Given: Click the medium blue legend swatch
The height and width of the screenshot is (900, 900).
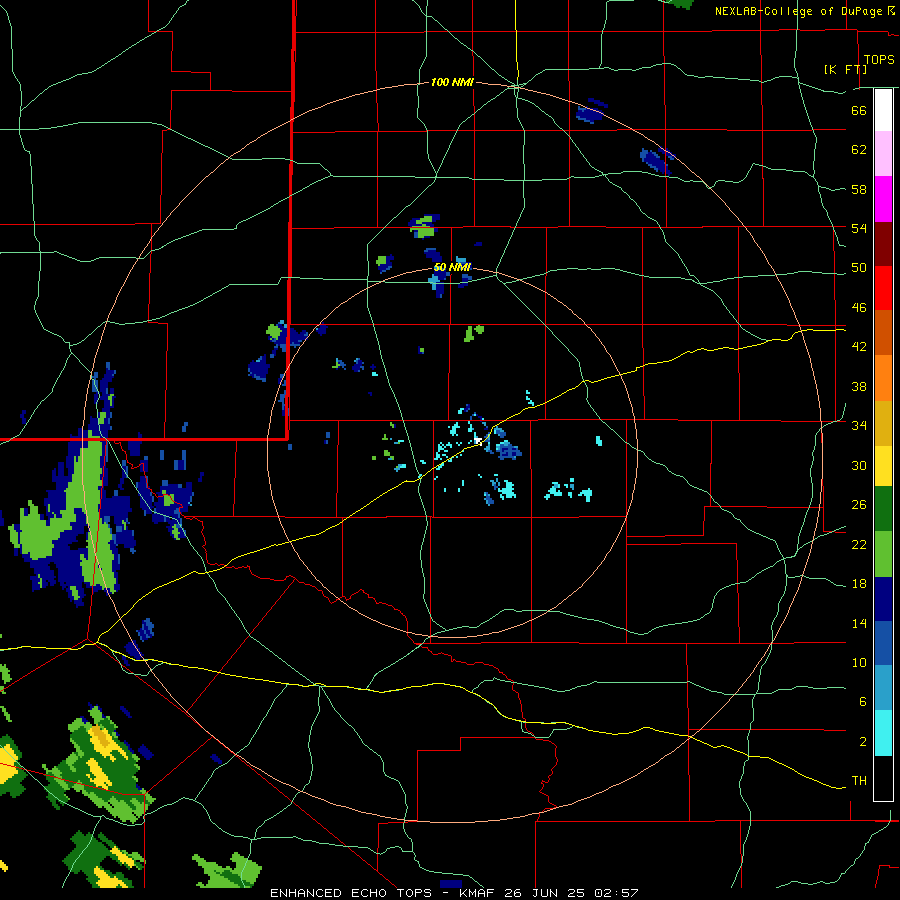Looking at the screenshot, I should pyautogui.click(x=883, y=643).
